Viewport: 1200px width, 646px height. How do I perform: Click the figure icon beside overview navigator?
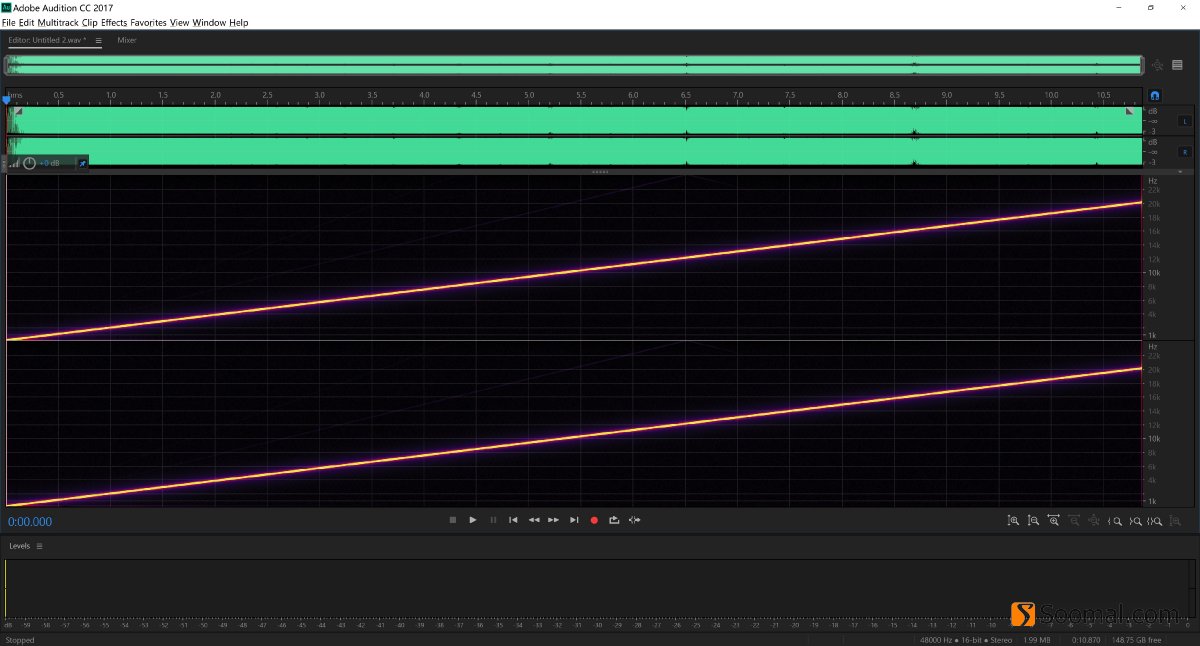pyautogui.click(x=1158, y=65)
